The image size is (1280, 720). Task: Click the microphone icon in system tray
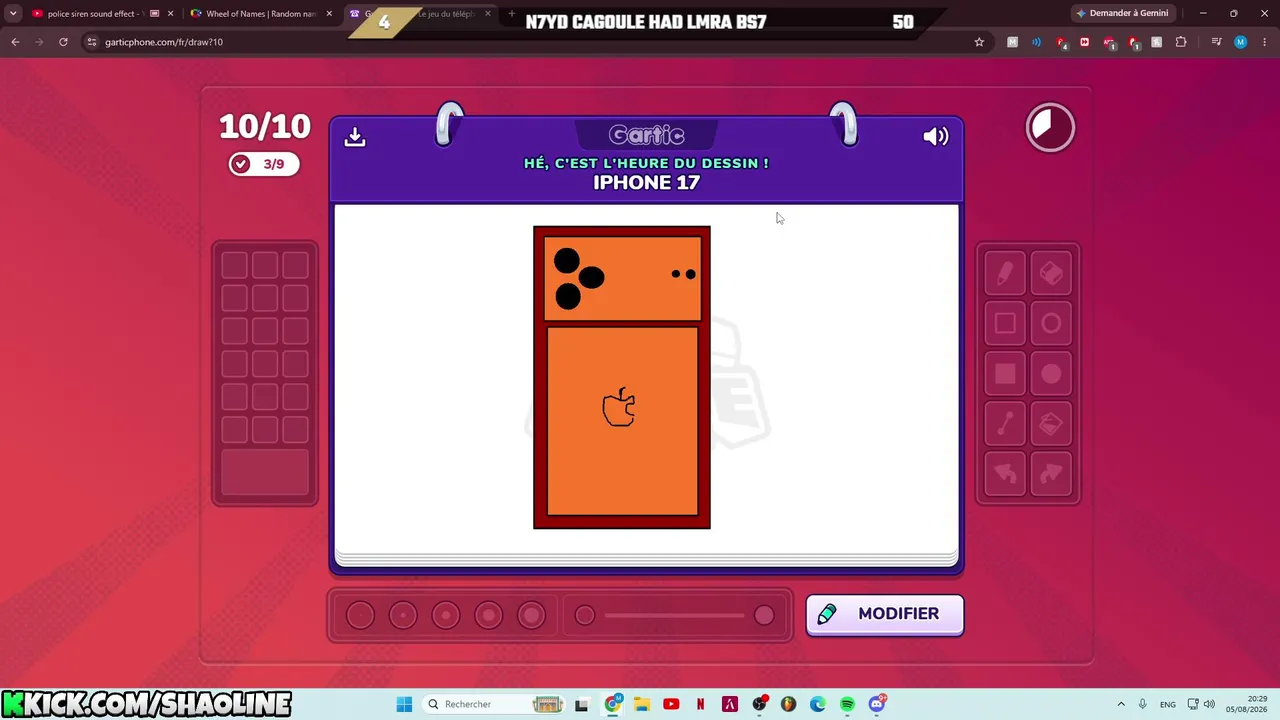click(x=1142, y=704)
